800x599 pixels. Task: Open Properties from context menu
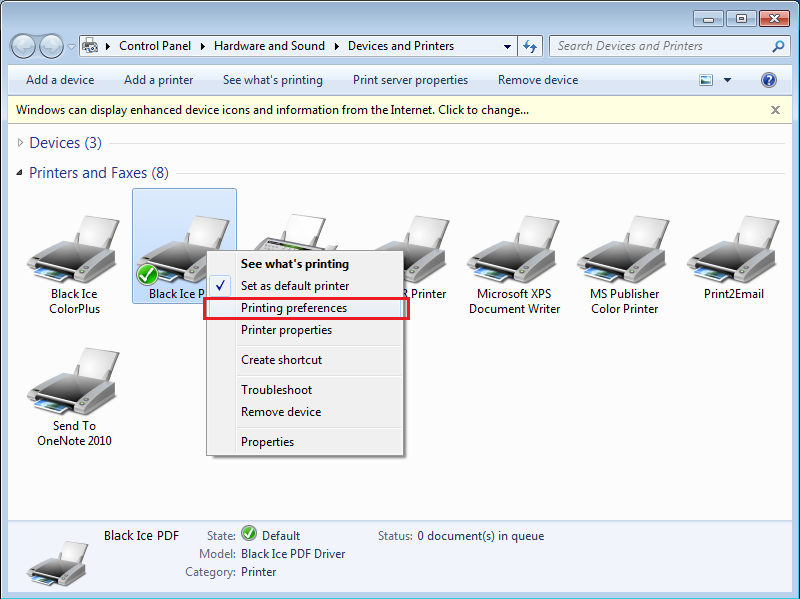click(305, 442)
